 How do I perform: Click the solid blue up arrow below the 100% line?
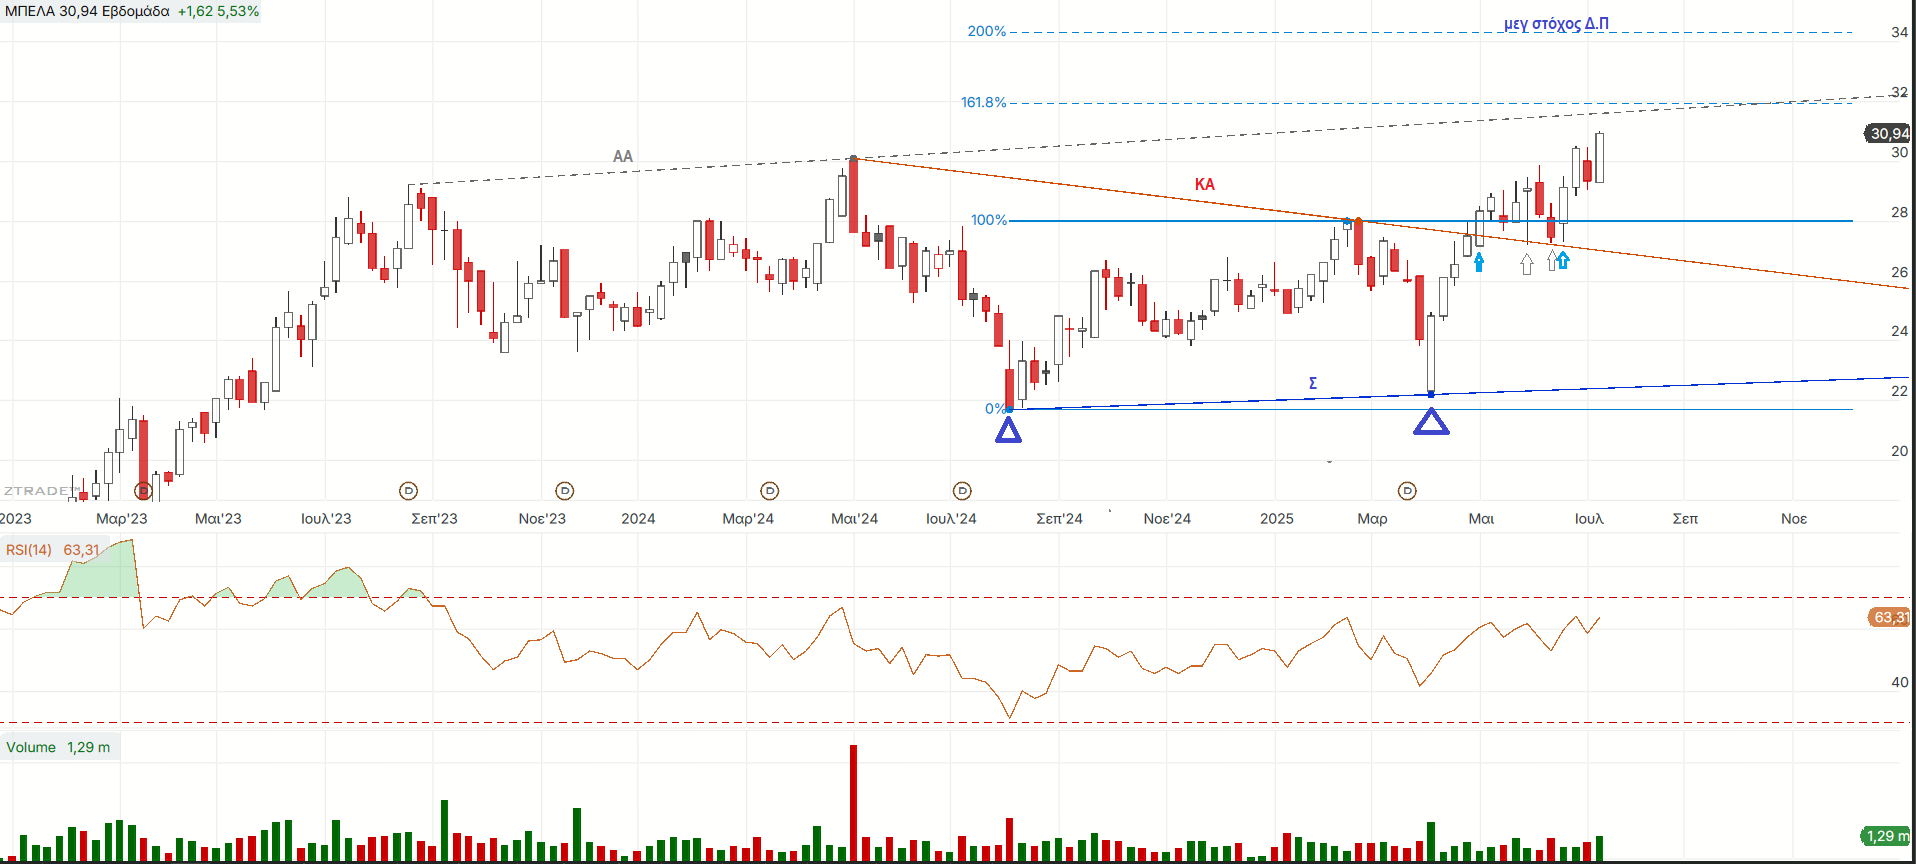[x=1479, y=262]
